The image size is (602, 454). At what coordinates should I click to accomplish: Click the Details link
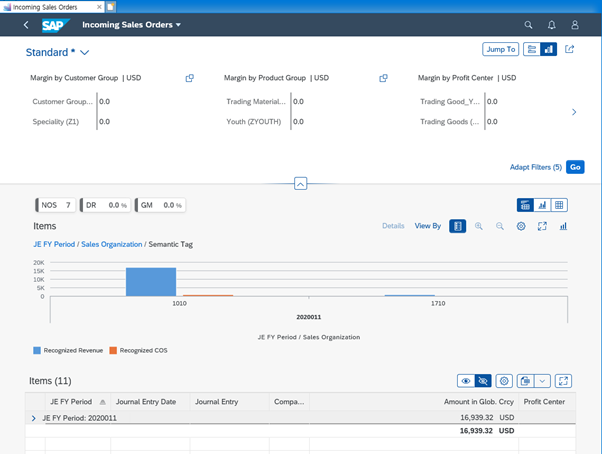(393, 226)
